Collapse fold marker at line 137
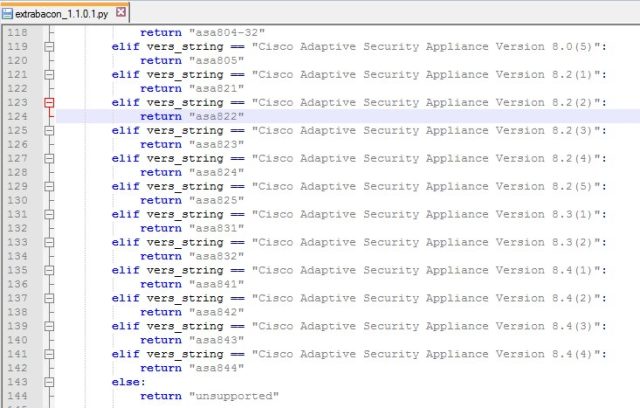640x408 pixels. (49, 298)
